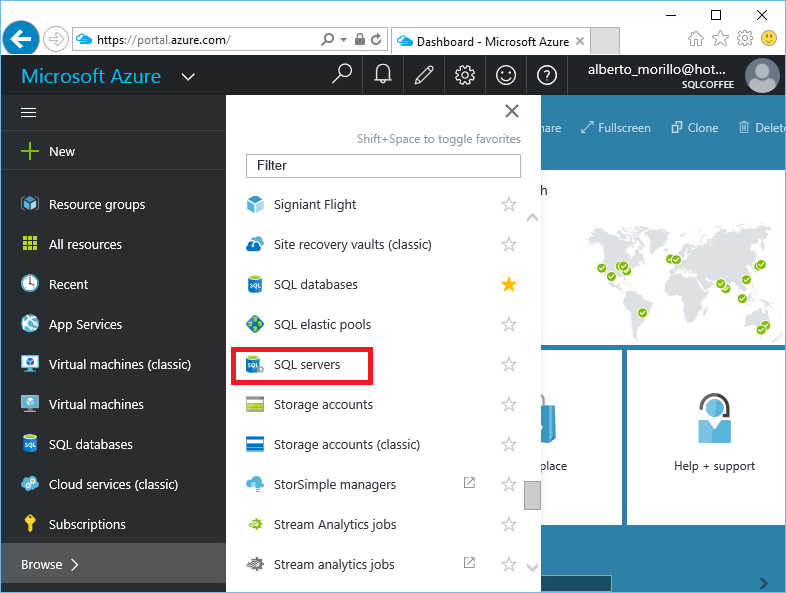786x593 pixels.
Task: Favorite SQL servers star
Action: (509, 364)
